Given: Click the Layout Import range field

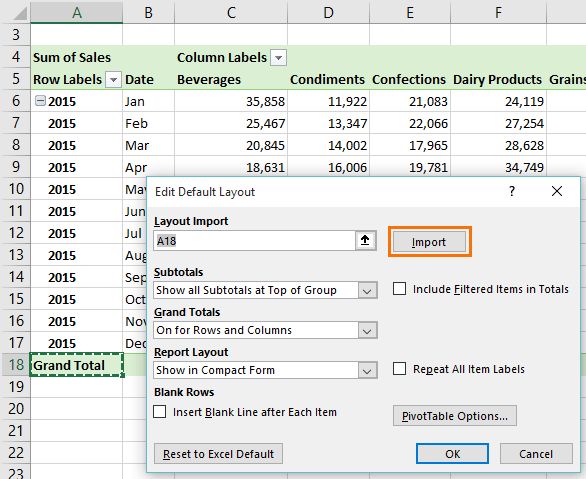Looking at the screenshot, I should [x=254, y=241].
